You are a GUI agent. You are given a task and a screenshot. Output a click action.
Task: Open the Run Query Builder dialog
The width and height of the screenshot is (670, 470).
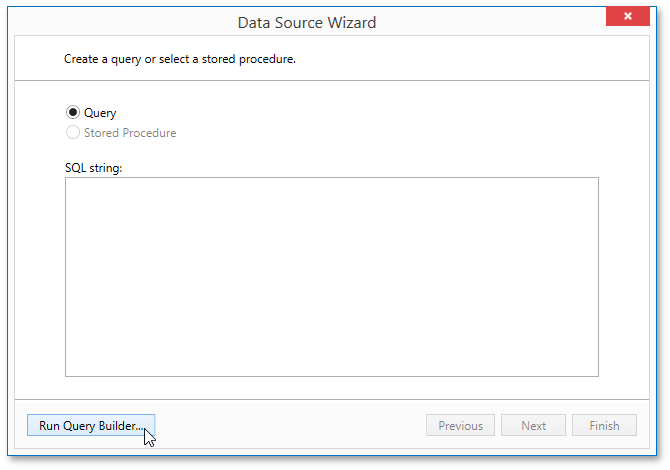(91, 426)
